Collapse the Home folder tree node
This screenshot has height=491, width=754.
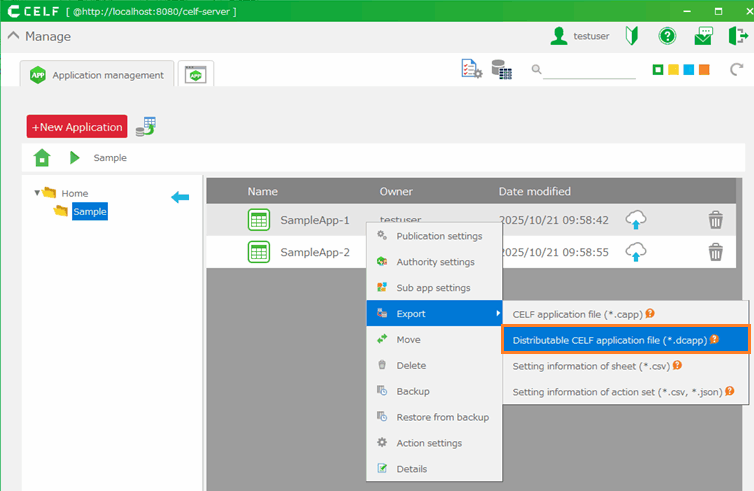[37, 193]
